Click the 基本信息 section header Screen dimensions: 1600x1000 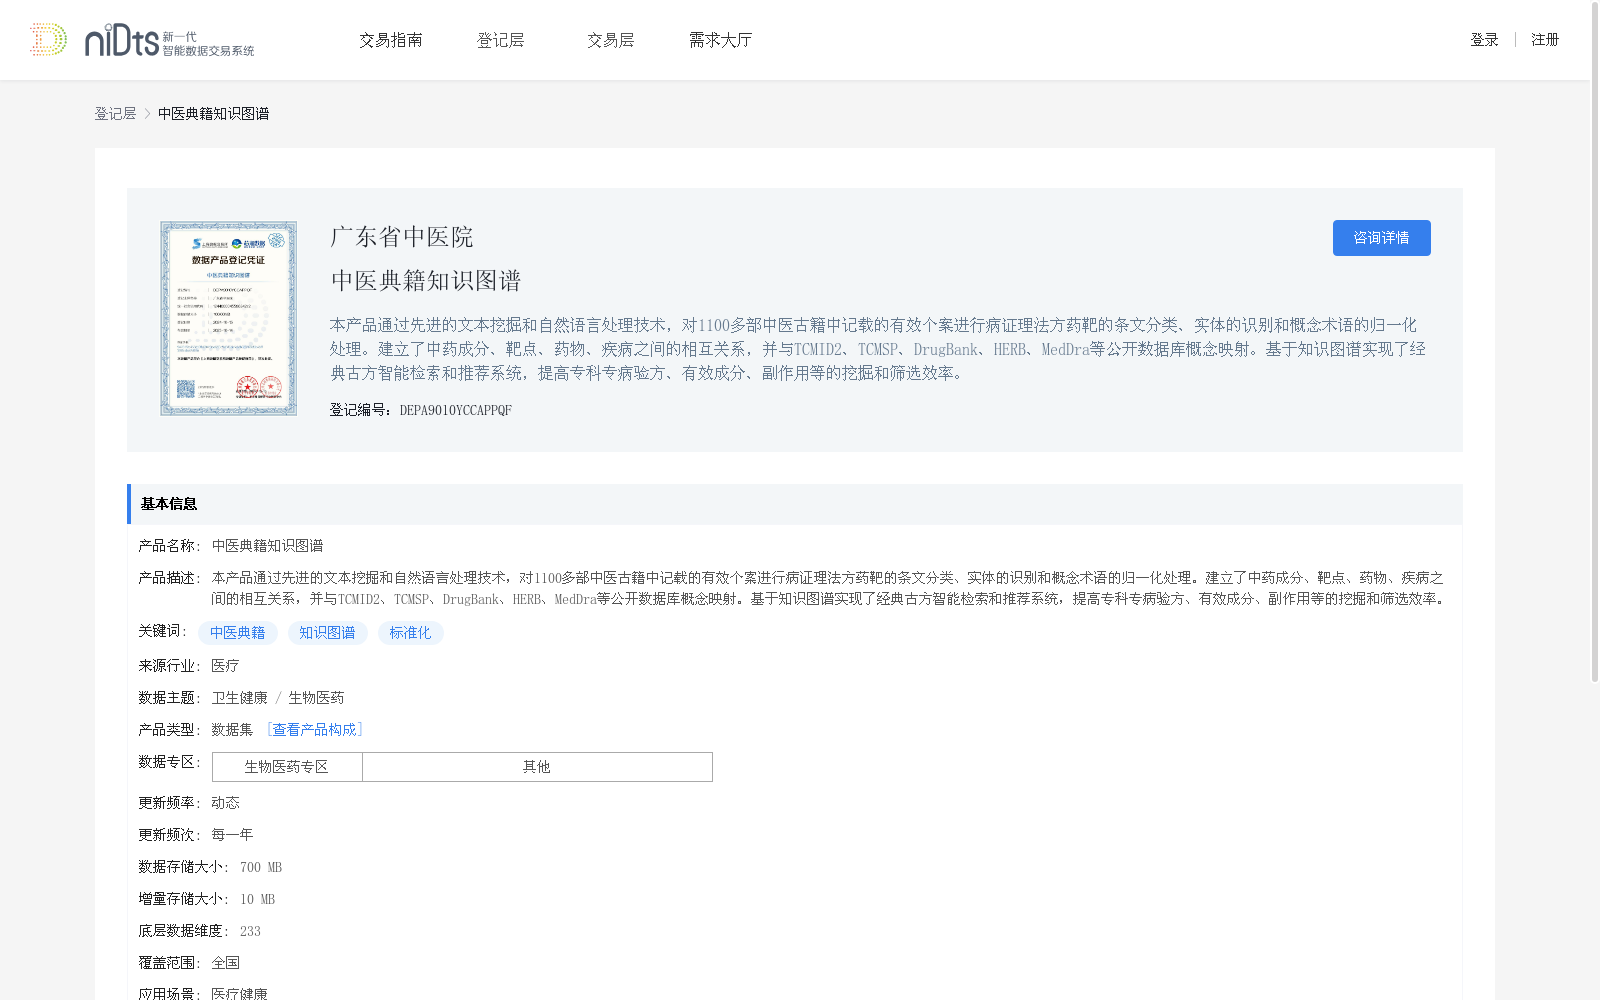pyautogui.click(x=794, y=504)
